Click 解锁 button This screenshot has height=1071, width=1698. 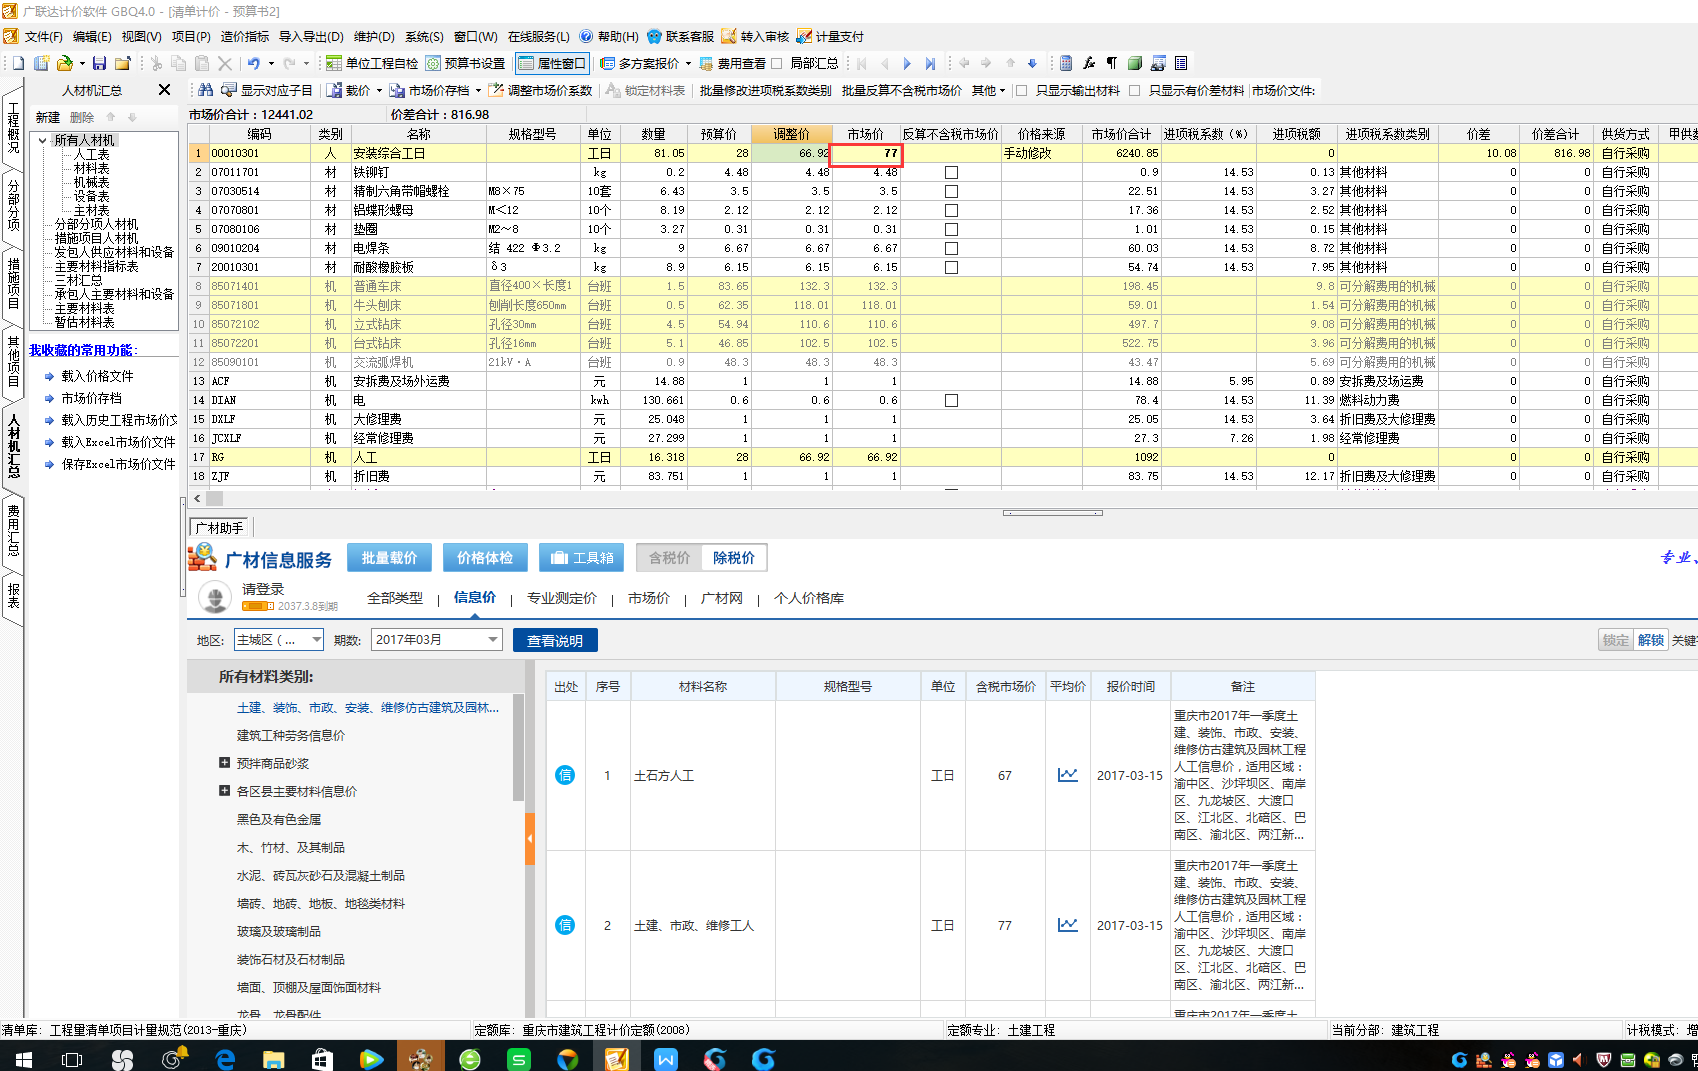point(1651,640)
